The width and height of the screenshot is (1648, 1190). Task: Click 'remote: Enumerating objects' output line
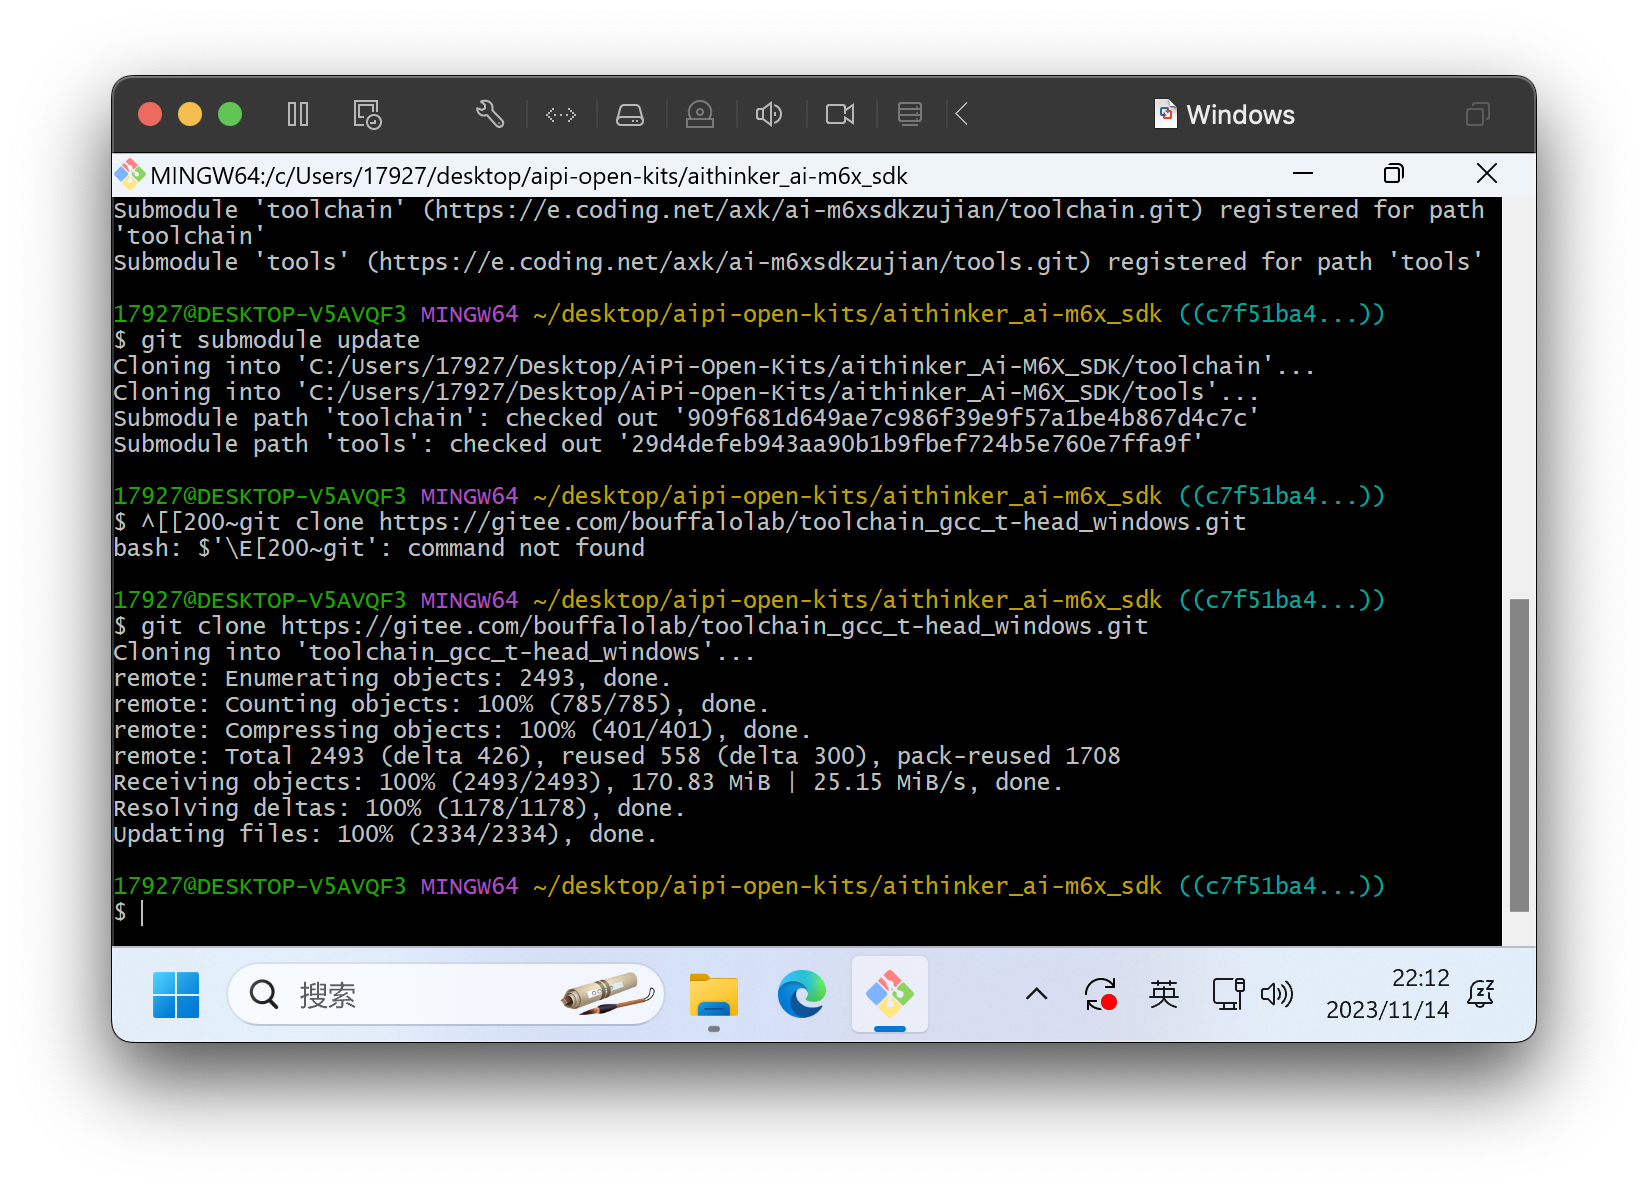point(392,678)
